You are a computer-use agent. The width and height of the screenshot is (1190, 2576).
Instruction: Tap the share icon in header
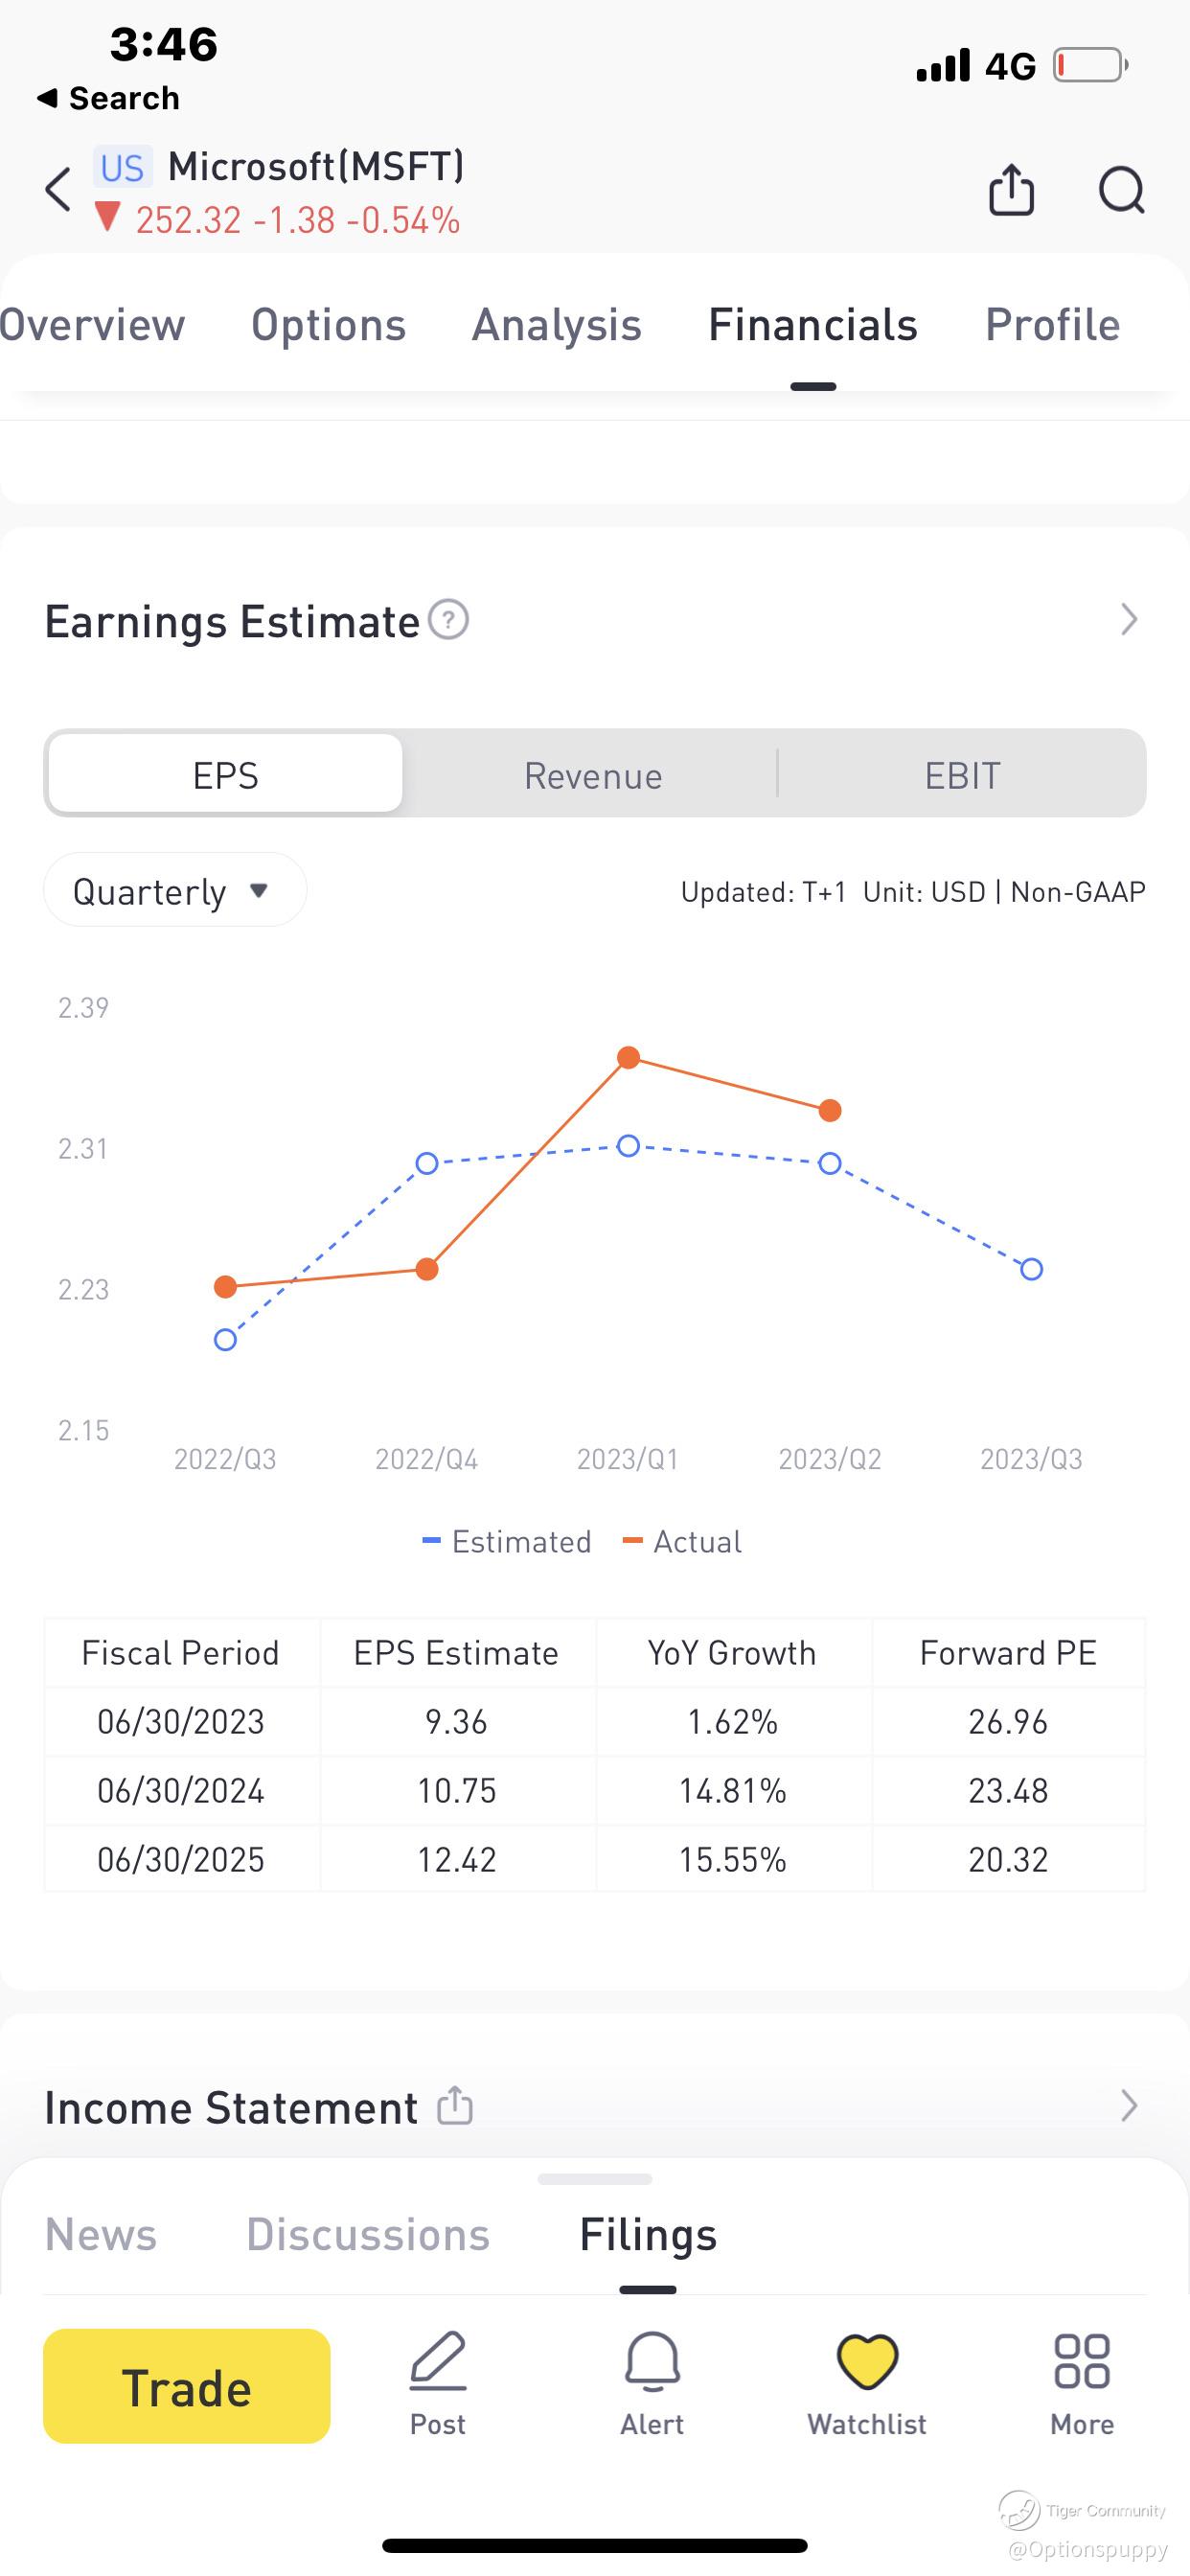(1011, 190)
